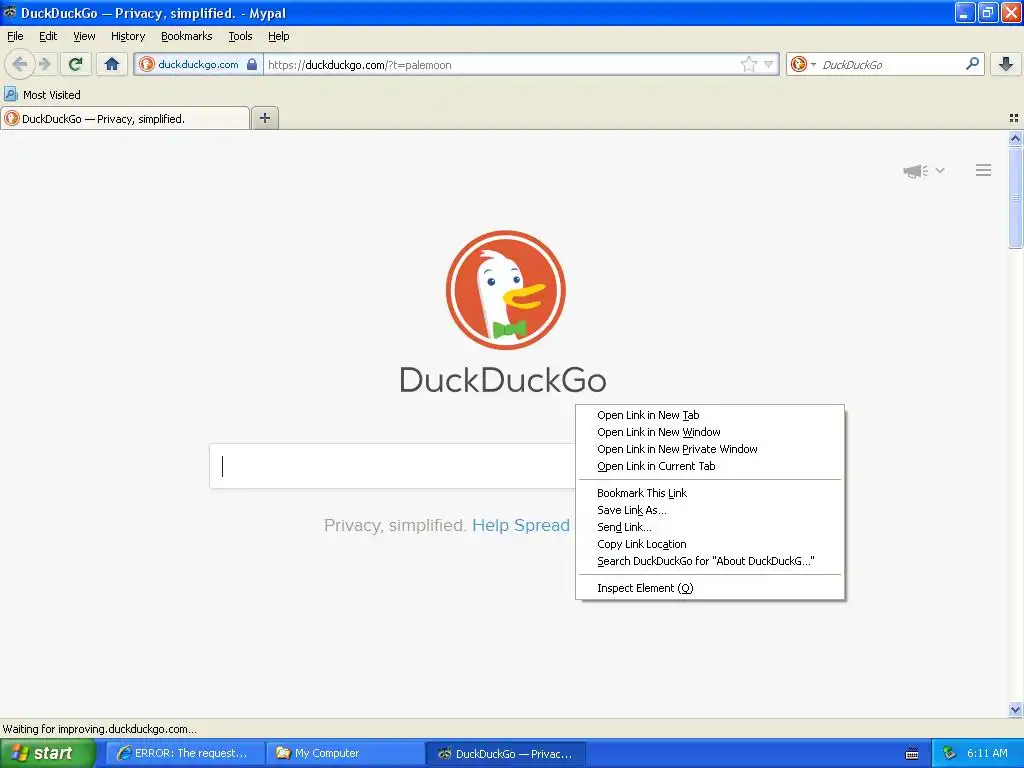Click the vertical scrollbar thumb
Image resolution: width=1024 pixels, height=768 pixels.
coord(1015,197)
